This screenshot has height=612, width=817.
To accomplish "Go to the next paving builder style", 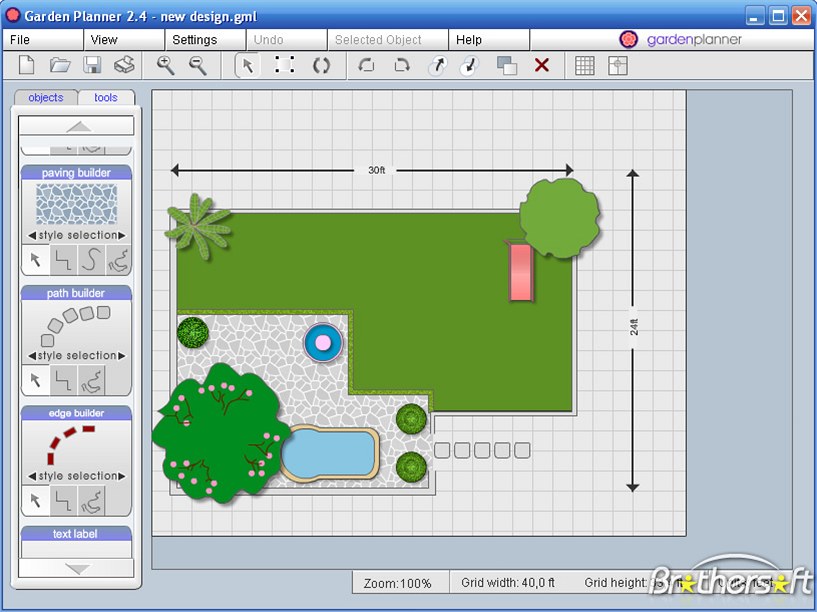I will click(x=122, y=235).
